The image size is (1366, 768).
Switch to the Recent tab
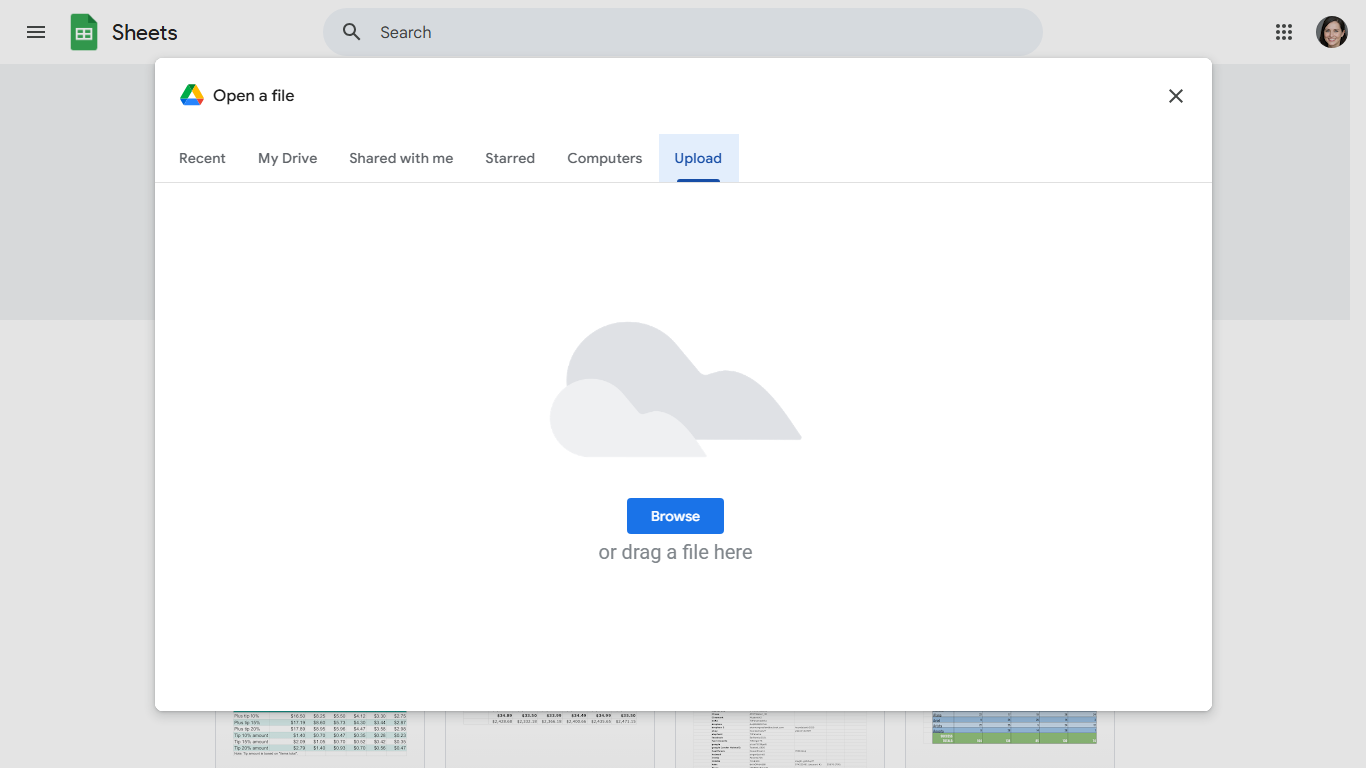[202, 157]
